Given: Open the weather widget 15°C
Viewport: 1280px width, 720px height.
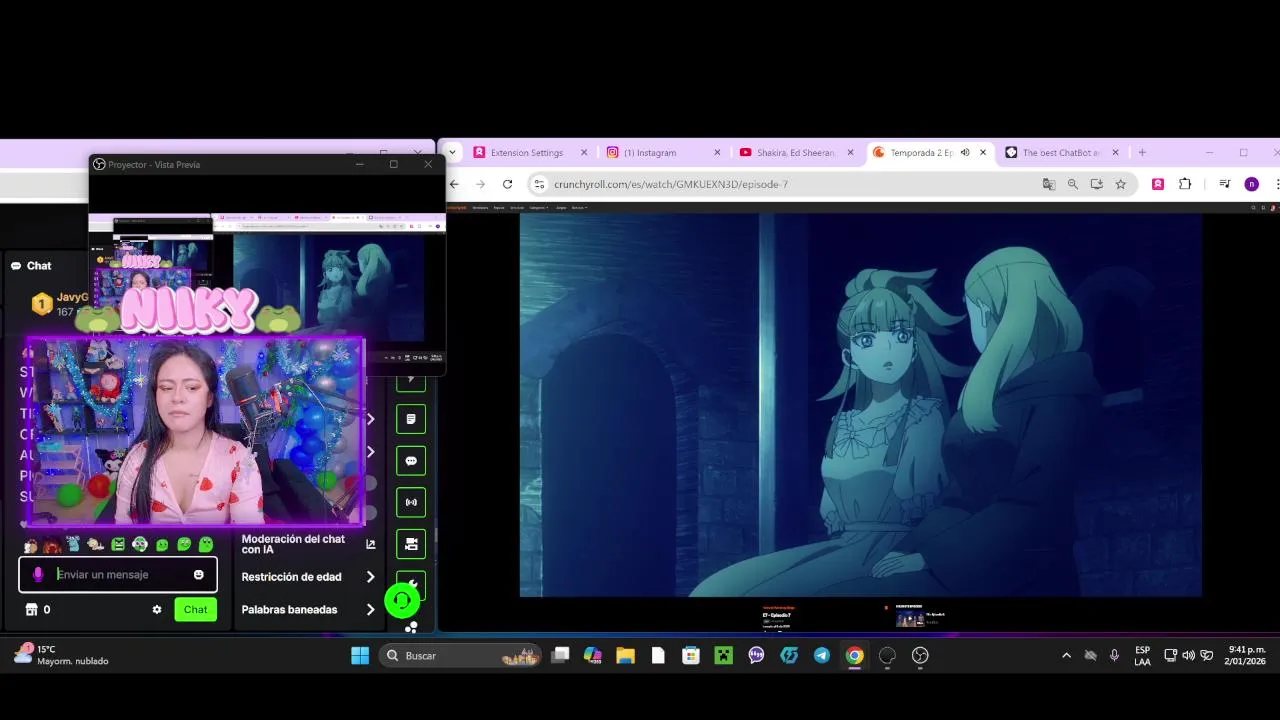Looking at the screenshot, I should pos(60,656).
